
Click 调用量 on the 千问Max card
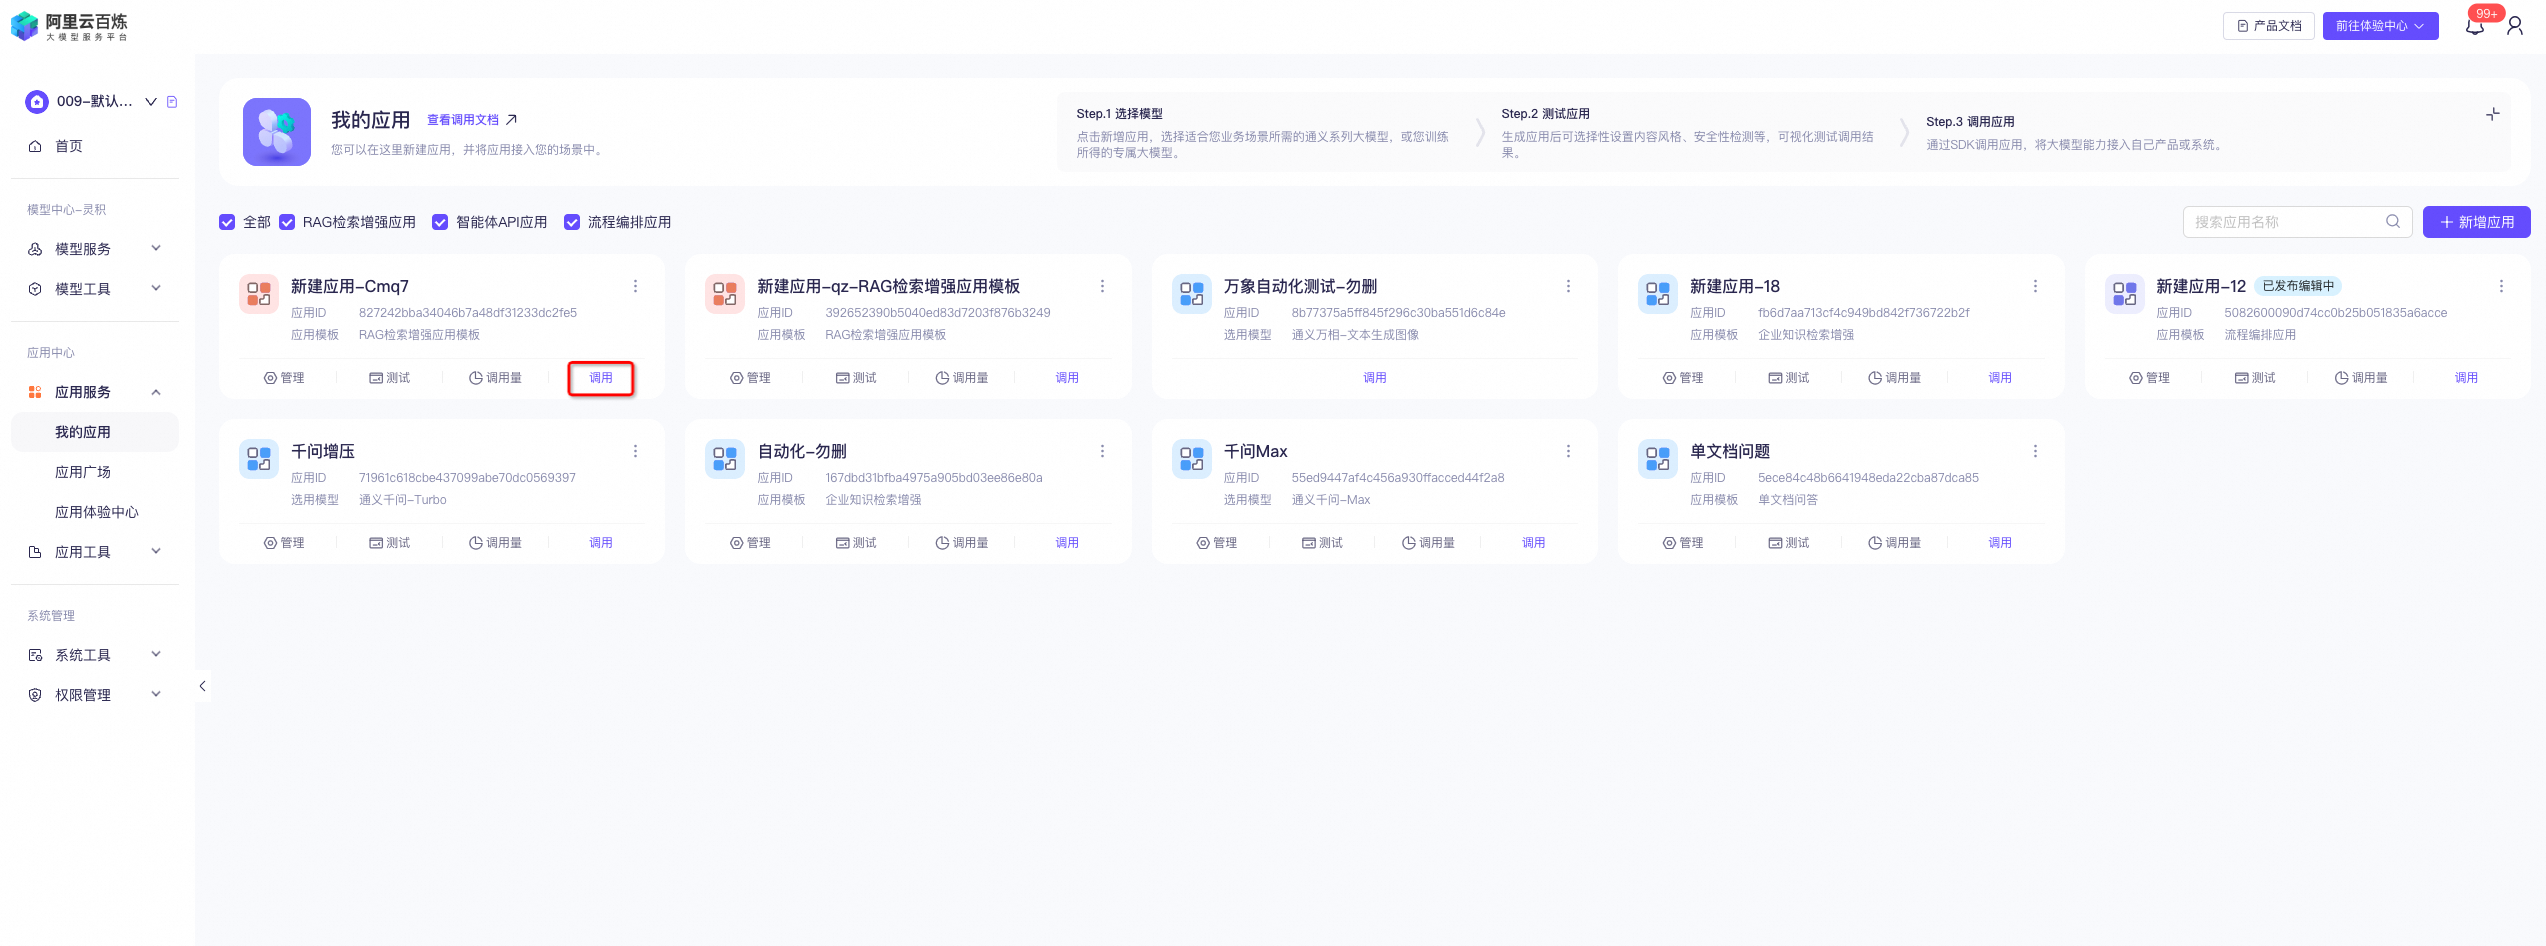pyautogui.click(x=1428, y=543)
